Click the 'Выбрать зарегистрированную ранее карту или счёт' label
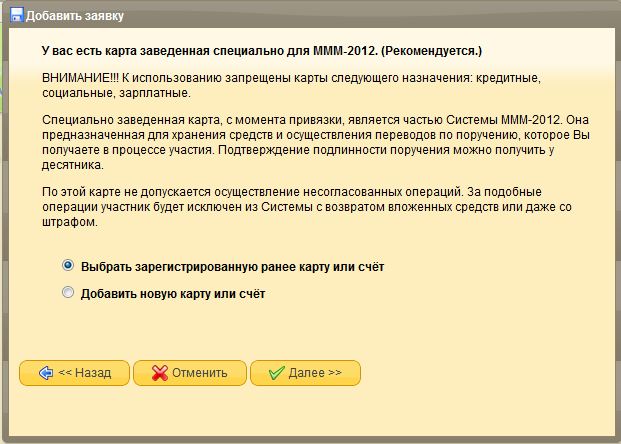The image size is (621, 444). [x=232, y=267]
